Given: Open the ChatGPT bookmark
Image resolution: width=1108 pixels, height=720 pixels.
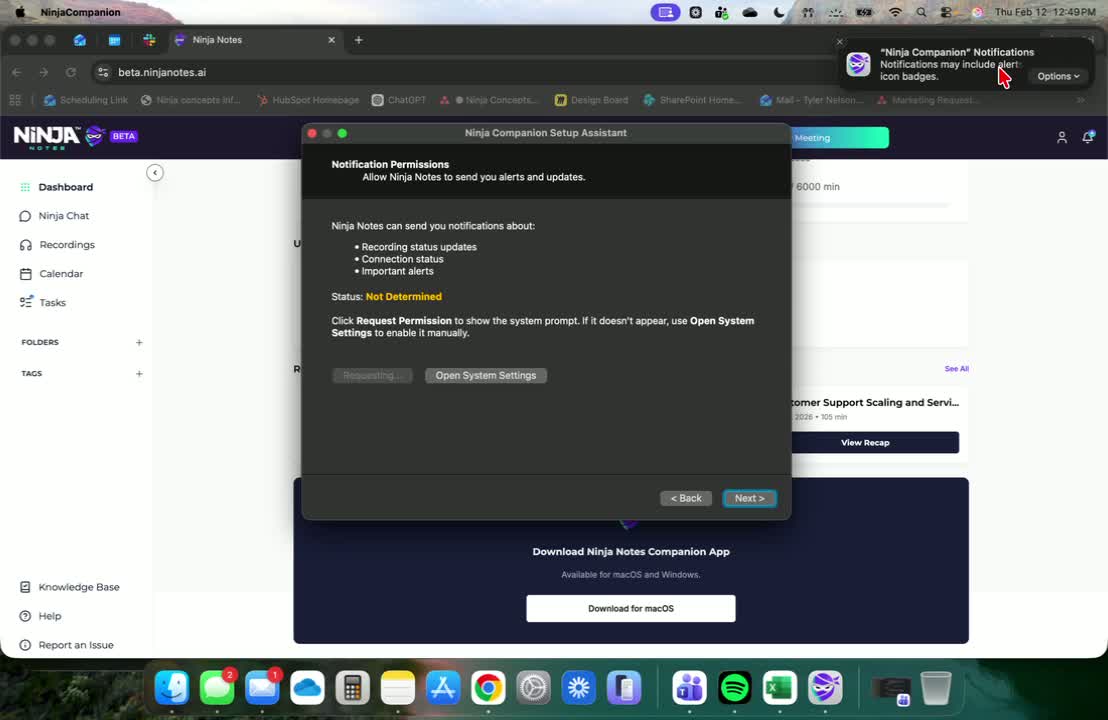Looking at the screenshot, I should point(399,100).
